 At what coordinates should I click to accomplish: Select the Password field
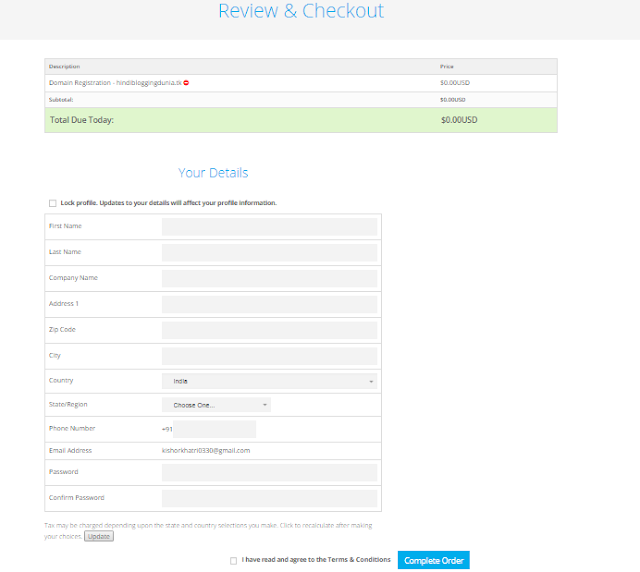click(269, 472)
